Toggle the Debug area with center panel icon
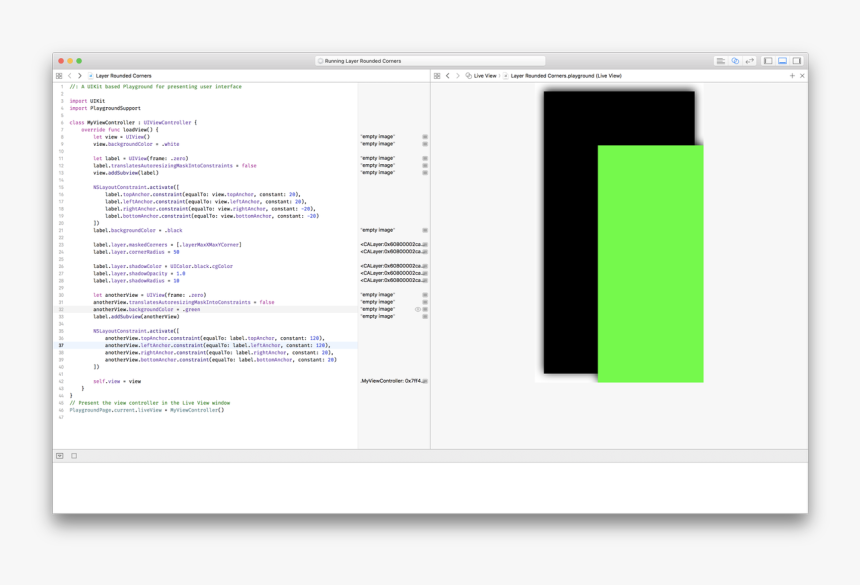 [782, 61]
